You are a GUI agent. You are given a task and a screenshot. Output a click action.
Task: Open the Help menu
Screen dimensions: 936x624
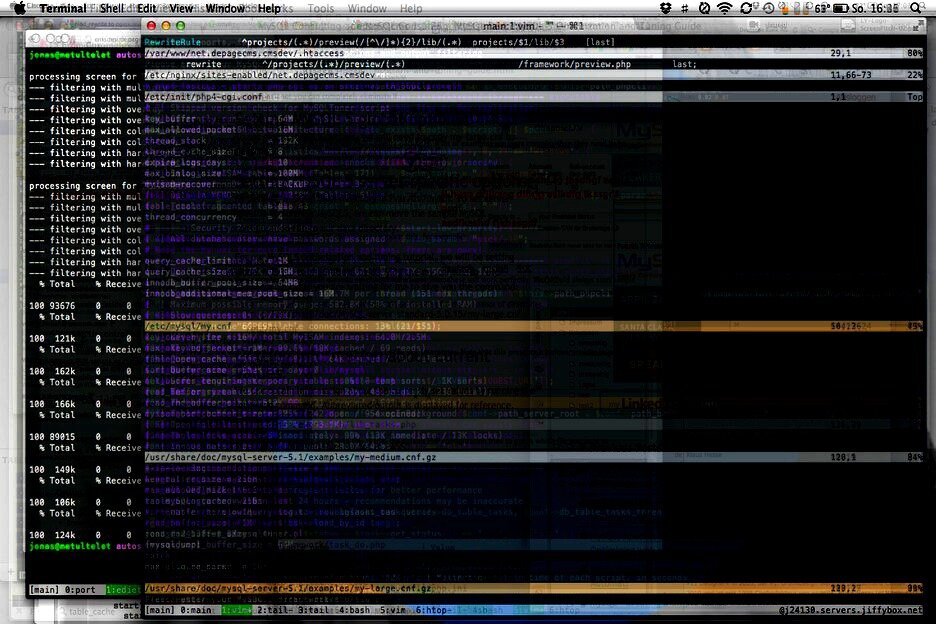point(269,8)
